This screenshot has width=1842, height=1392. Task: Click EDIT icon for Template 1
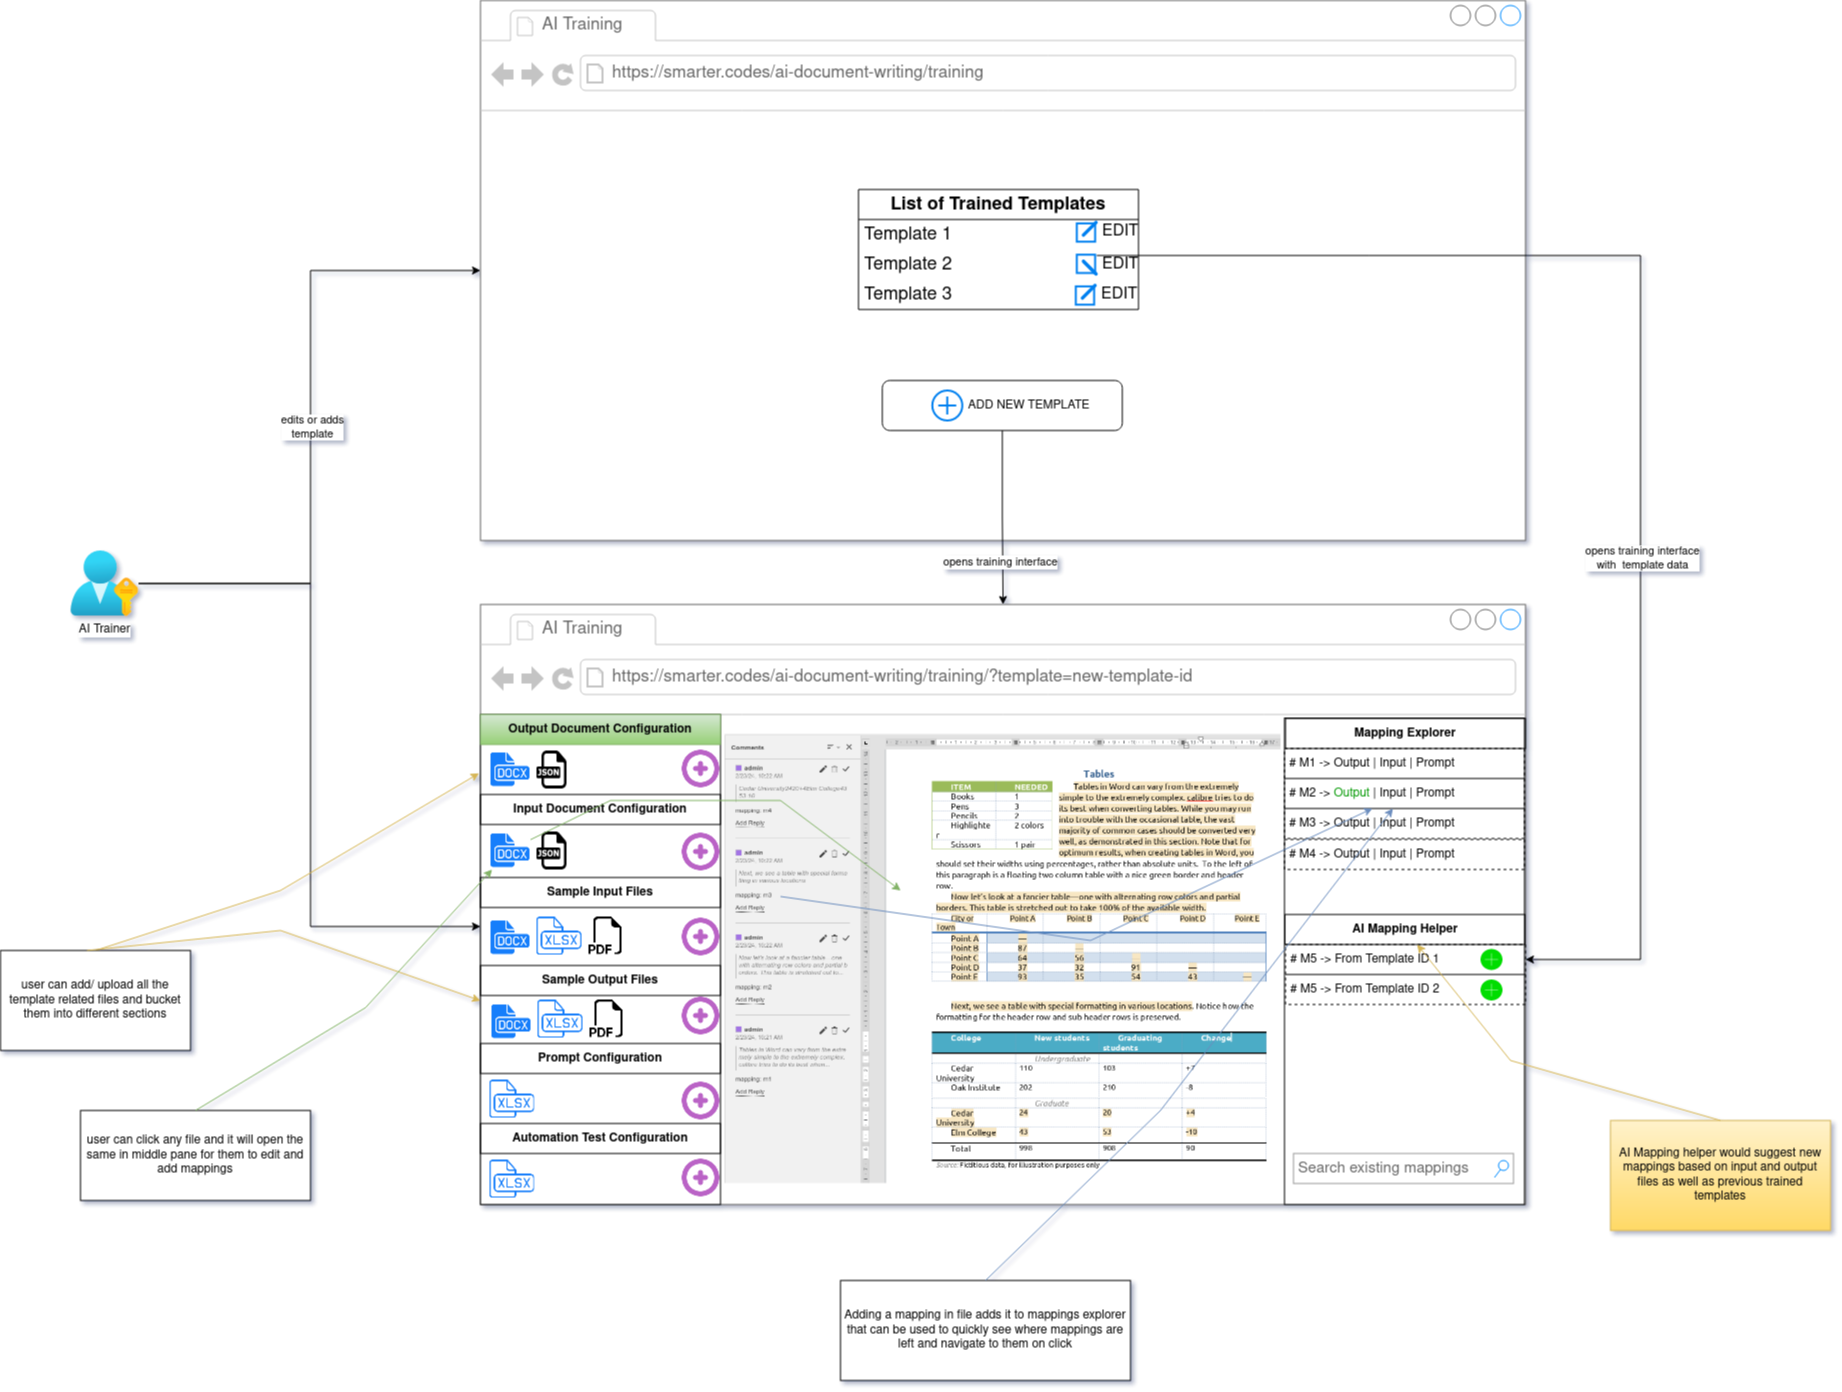click(1085, 232)
